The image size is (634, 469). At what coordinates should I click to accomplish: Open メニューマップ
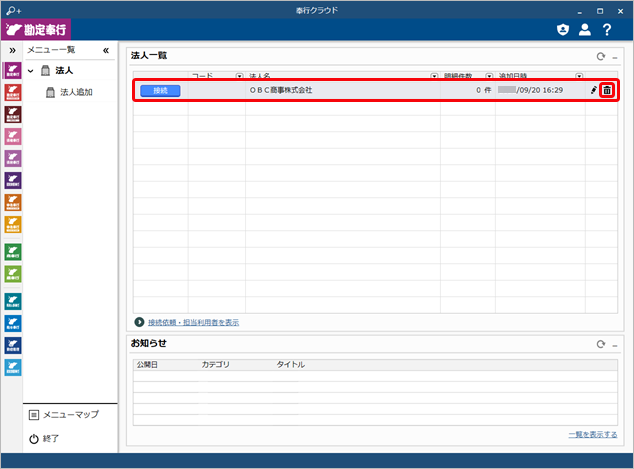64,415
